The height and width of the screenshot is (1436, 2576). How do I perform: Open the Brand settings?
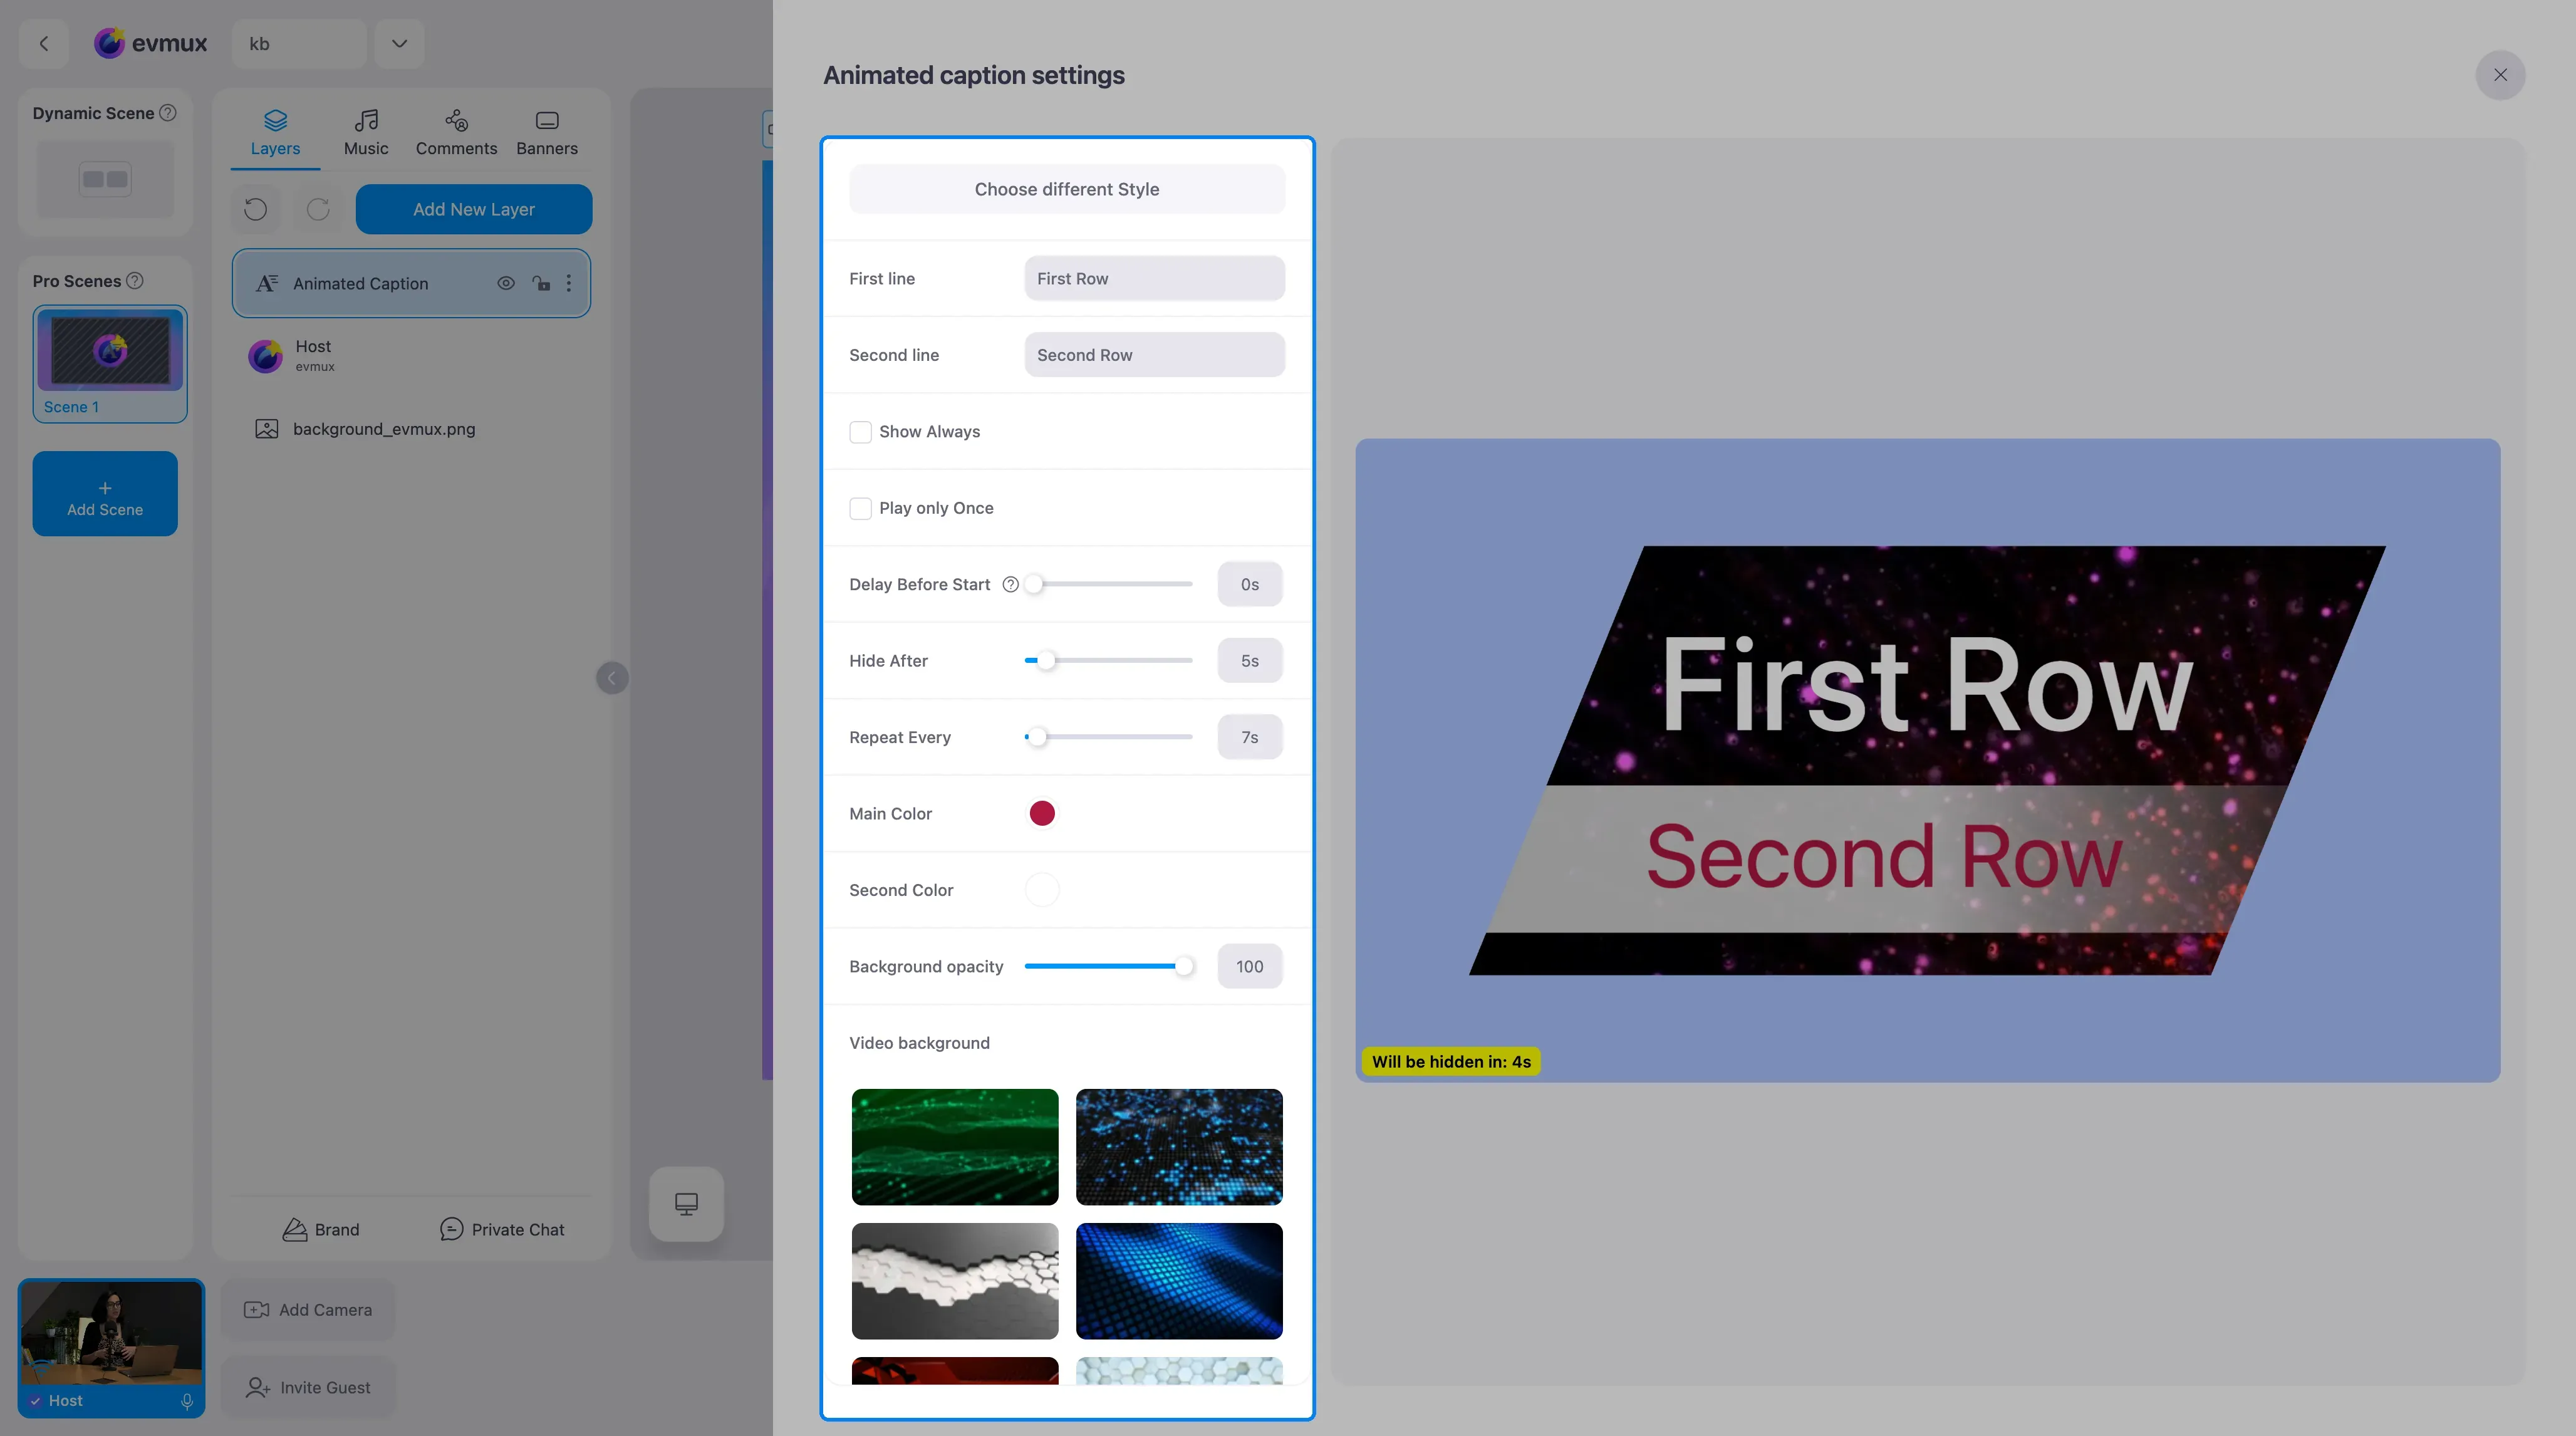[320, 1230]
